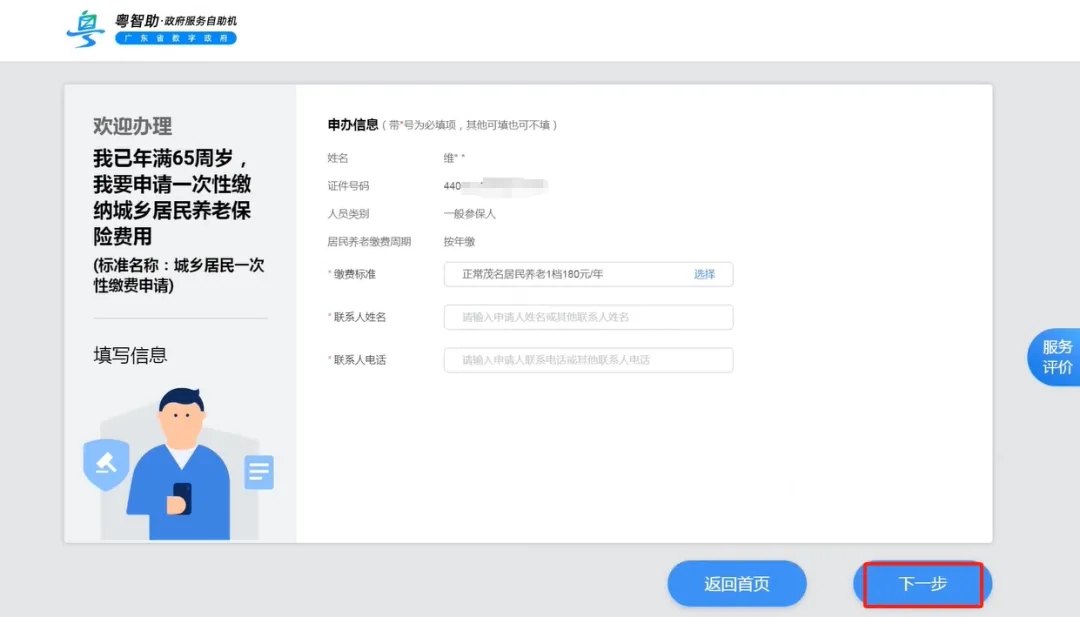The width and height of the screenshot is (1080, 617).
Task: Click the 申办信息 section heading
Action: pyautogui.click(x=353, y=125)
